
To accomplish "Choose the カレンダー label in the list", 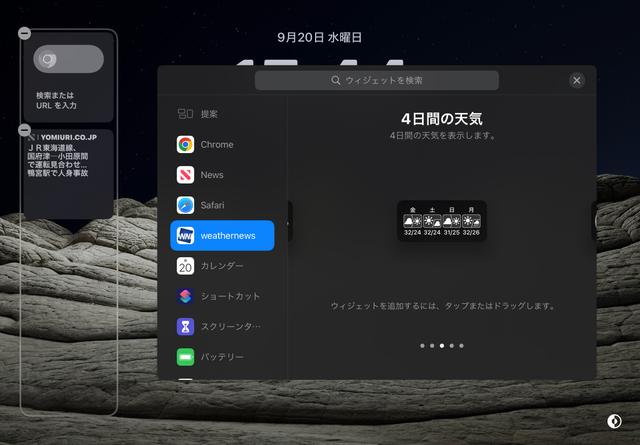I will coord(222,266).
